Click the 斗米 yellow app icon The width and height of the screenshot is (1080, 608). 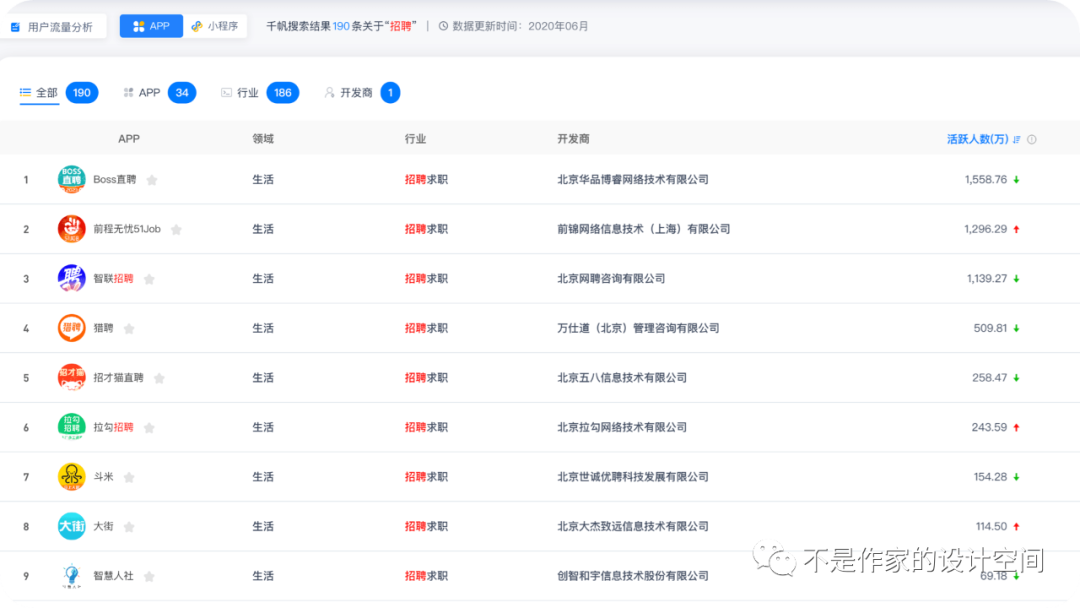click(x=71, y=477)
